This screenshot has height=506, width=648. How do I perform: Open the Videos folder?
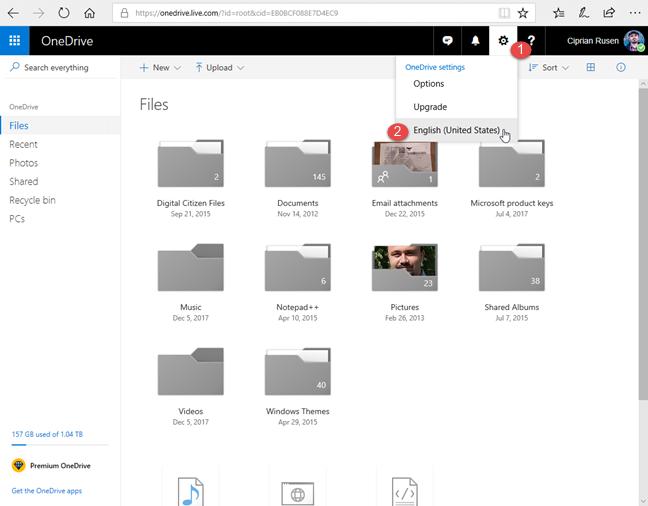191,372
